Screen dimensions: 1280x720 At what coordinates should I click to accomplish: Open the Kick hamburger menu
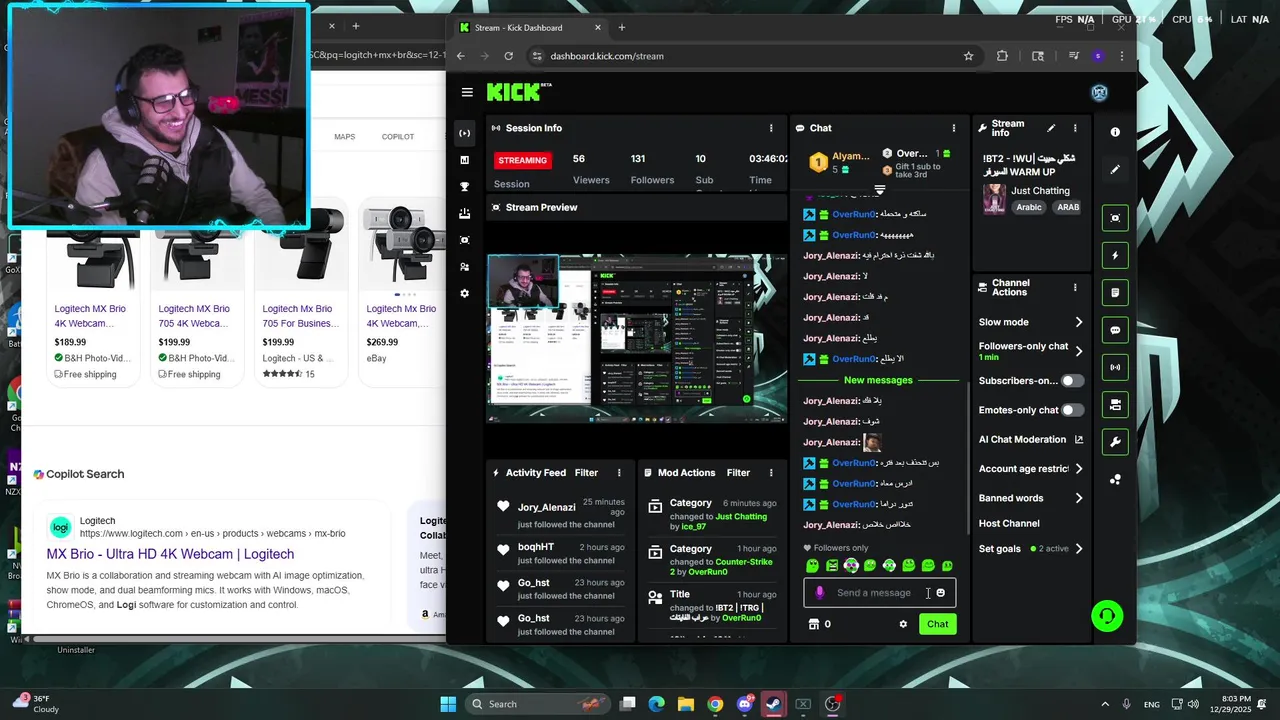click(x=467, y=92)
